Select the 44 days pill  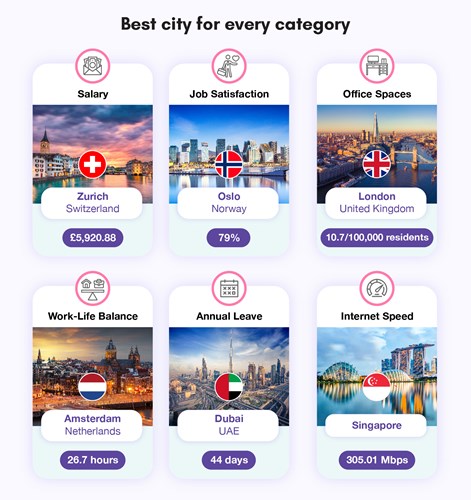coord(229,460)
